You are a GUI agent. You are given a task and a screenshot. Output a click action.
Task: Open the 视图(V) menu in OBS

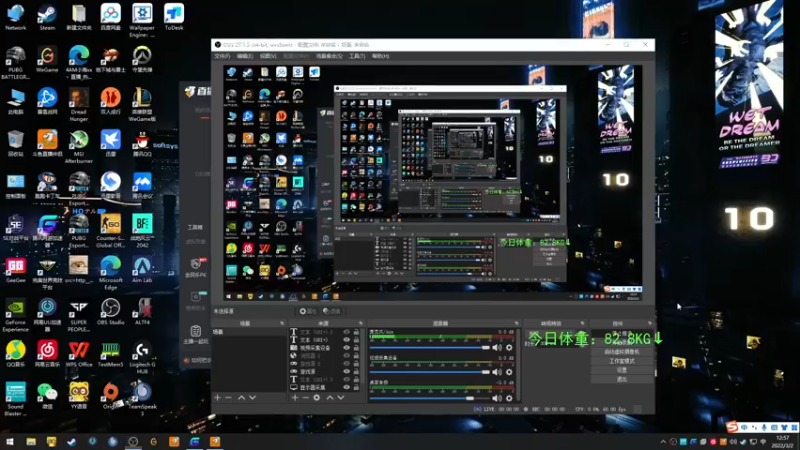tap(268, 56)
